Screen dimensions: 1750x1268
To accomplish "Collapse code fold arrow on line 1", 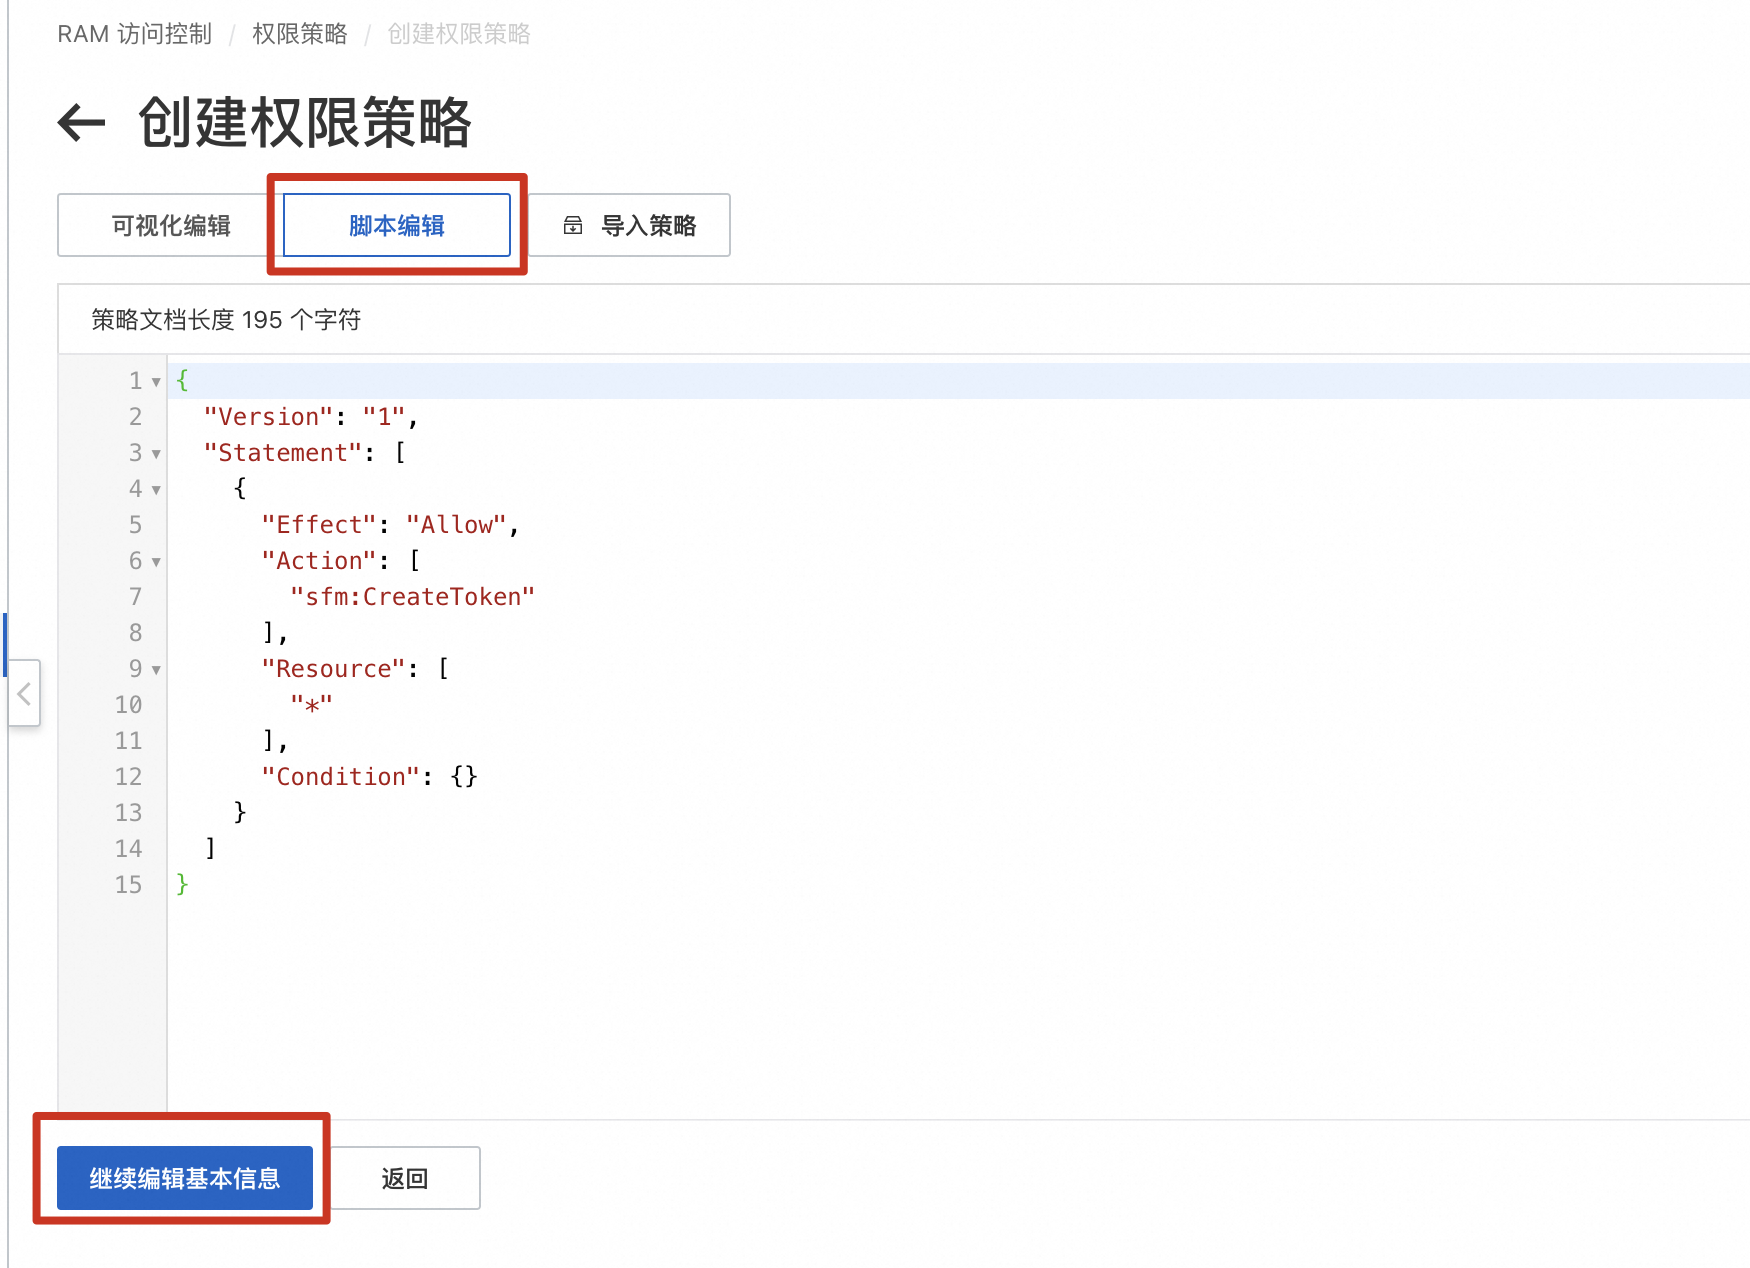I will point(156,382).
